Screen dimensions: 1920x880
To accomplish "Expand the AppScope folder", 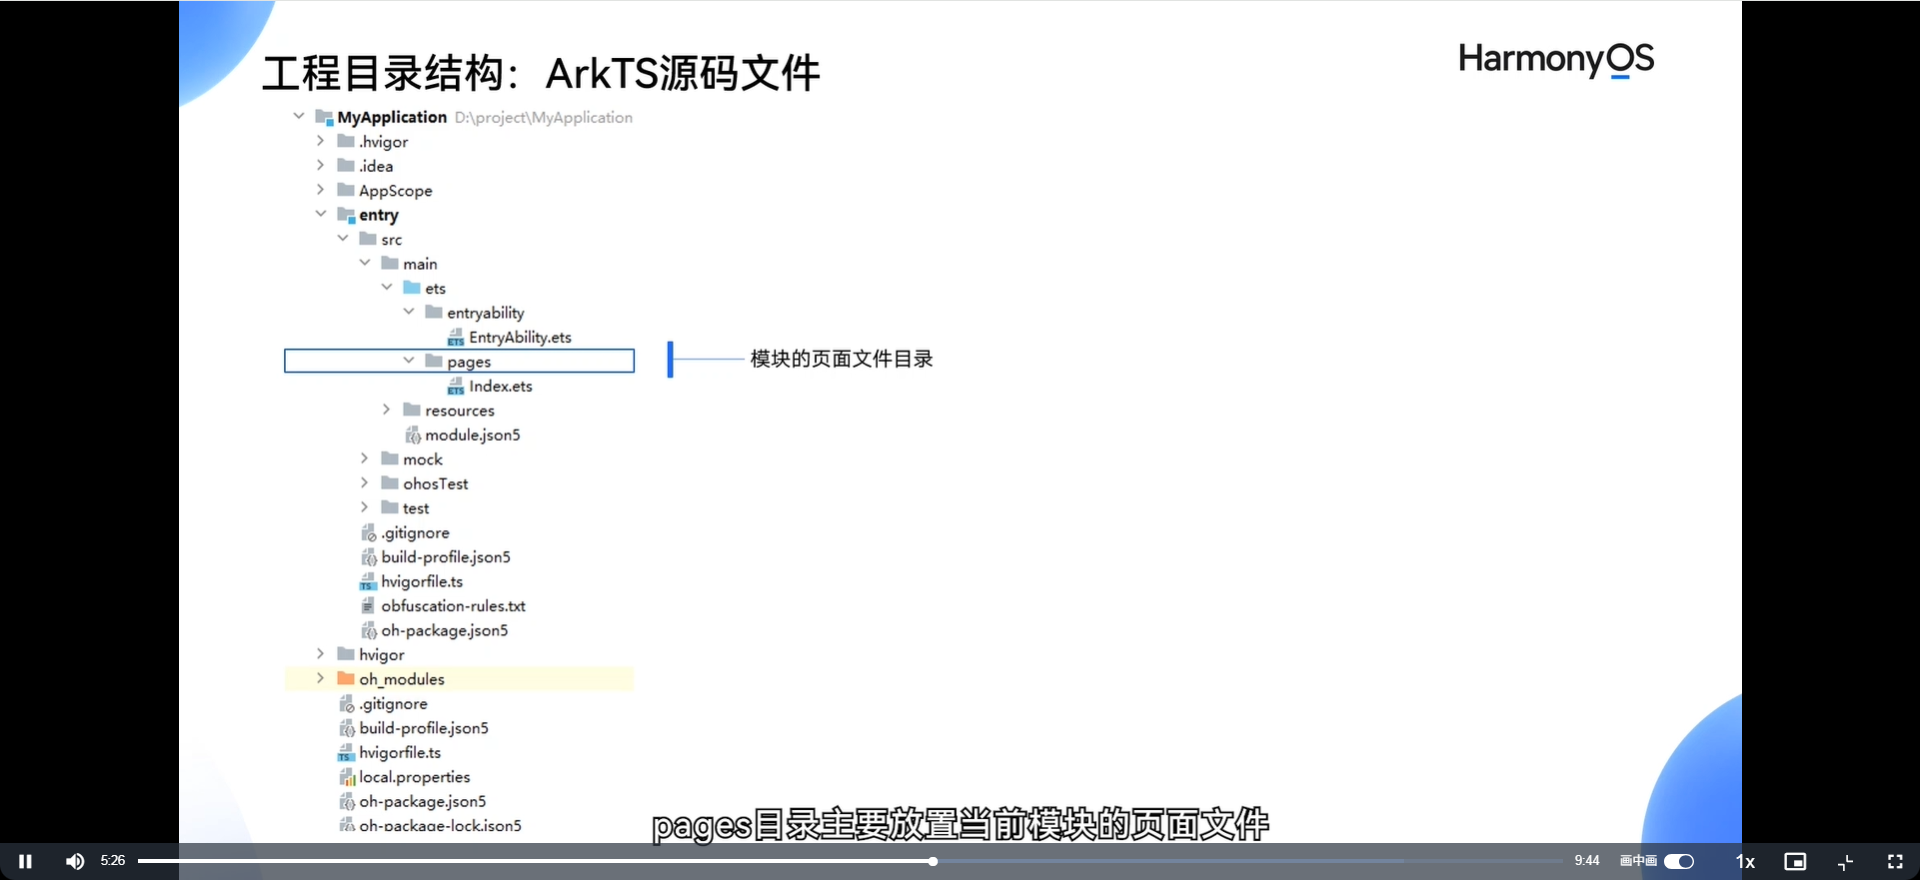I will tap(320, 189).
